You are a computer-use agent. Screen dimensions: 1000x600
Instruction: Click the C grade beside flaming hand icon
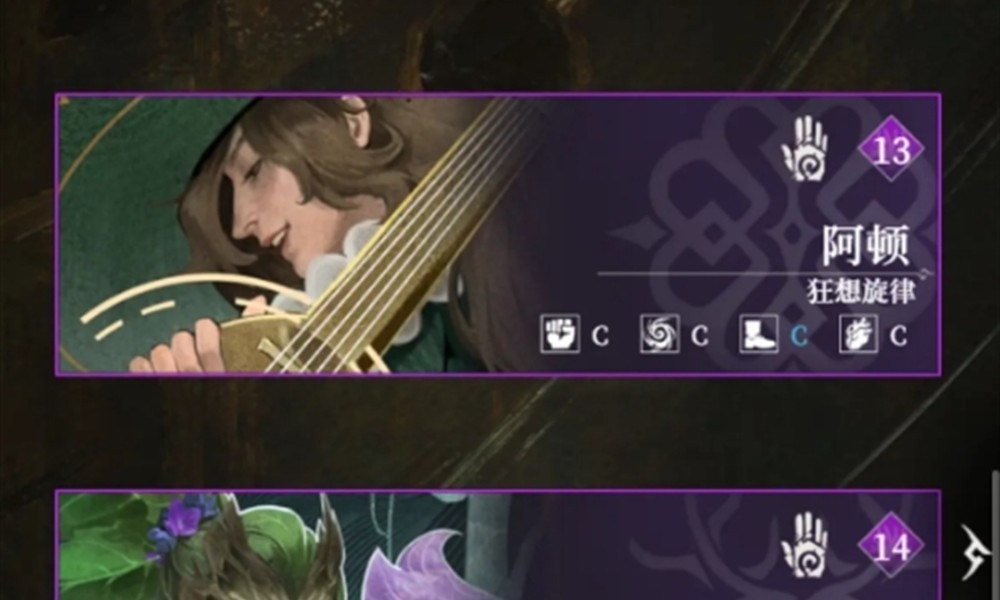899,335
